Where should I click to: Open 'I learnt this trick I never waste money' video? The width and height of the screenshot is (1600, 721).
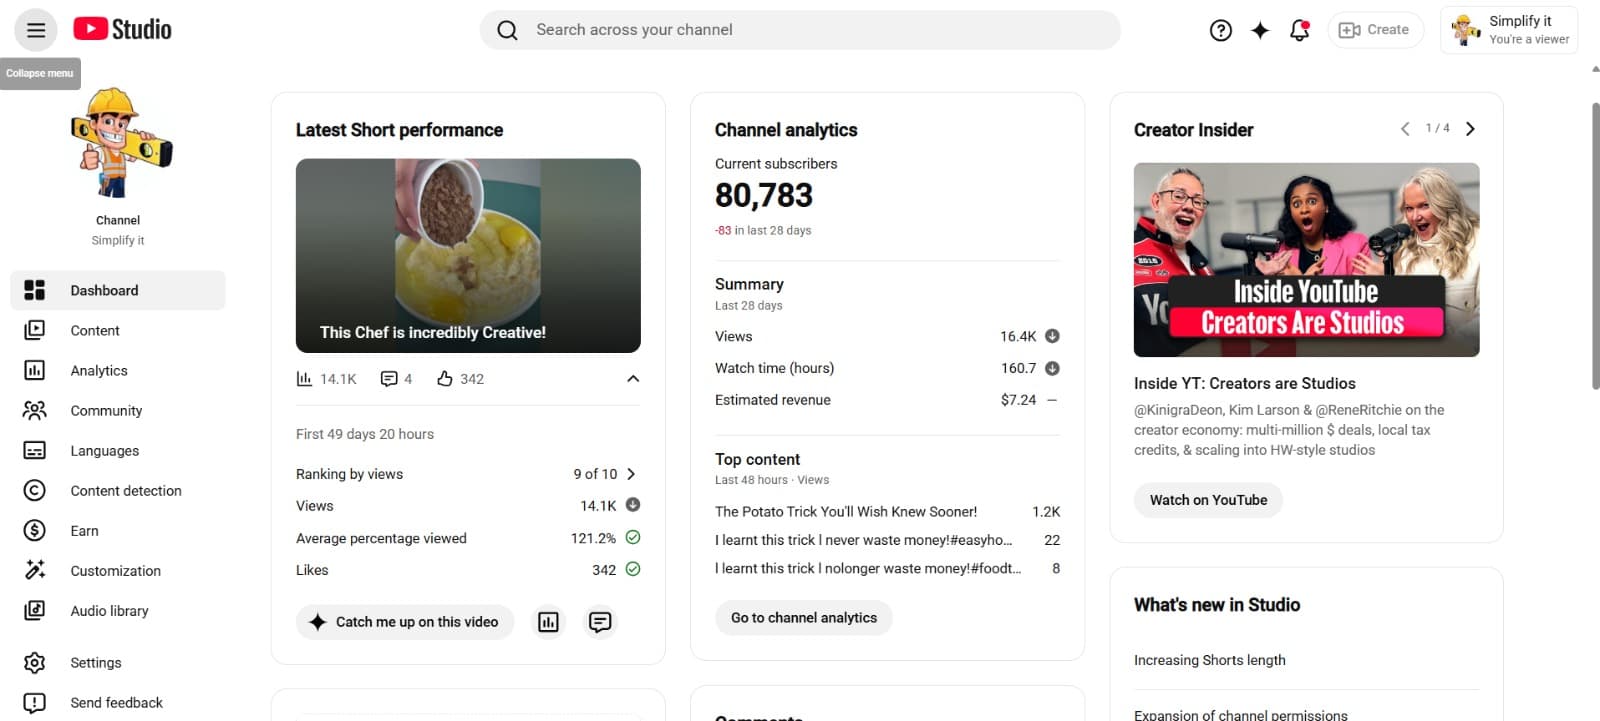(x=864, y=540)
